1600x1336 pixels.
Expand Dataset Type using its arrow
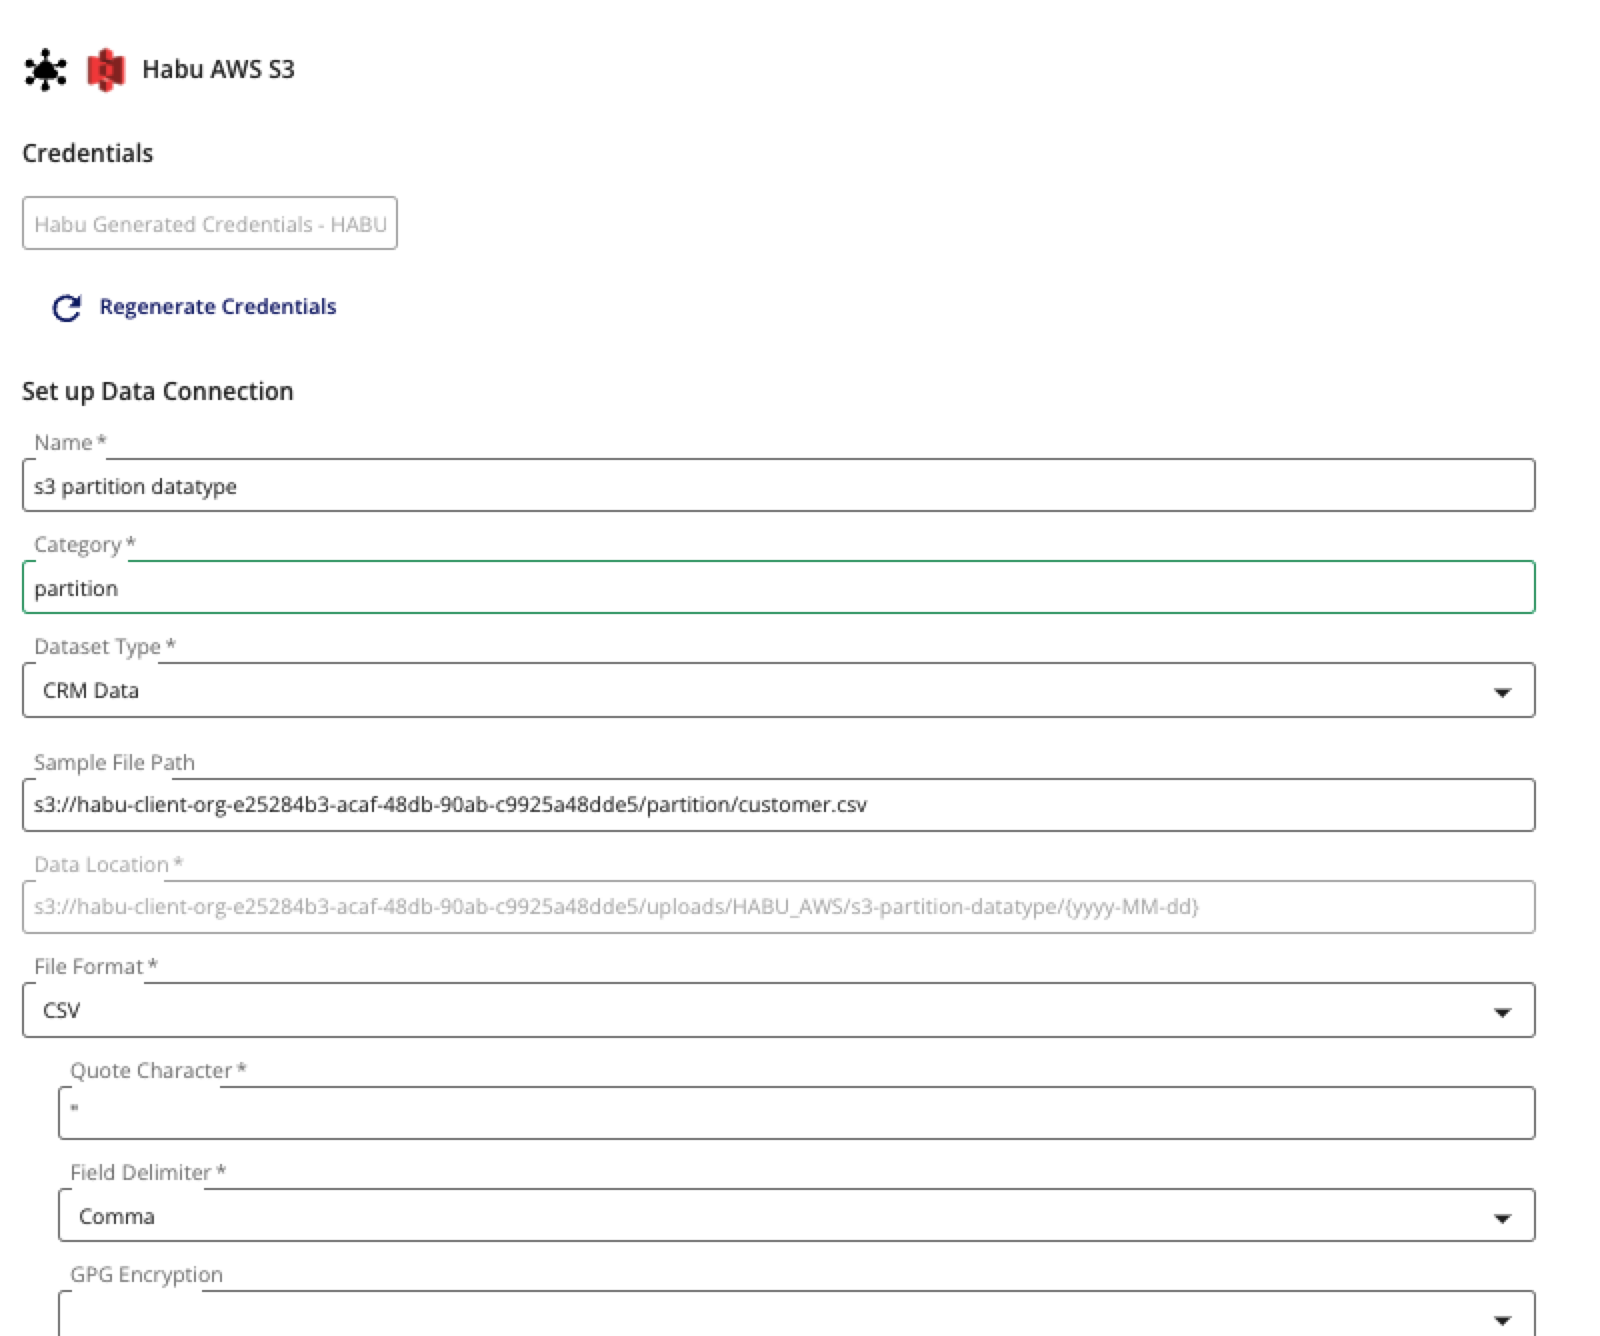[x=1501, y=692]
